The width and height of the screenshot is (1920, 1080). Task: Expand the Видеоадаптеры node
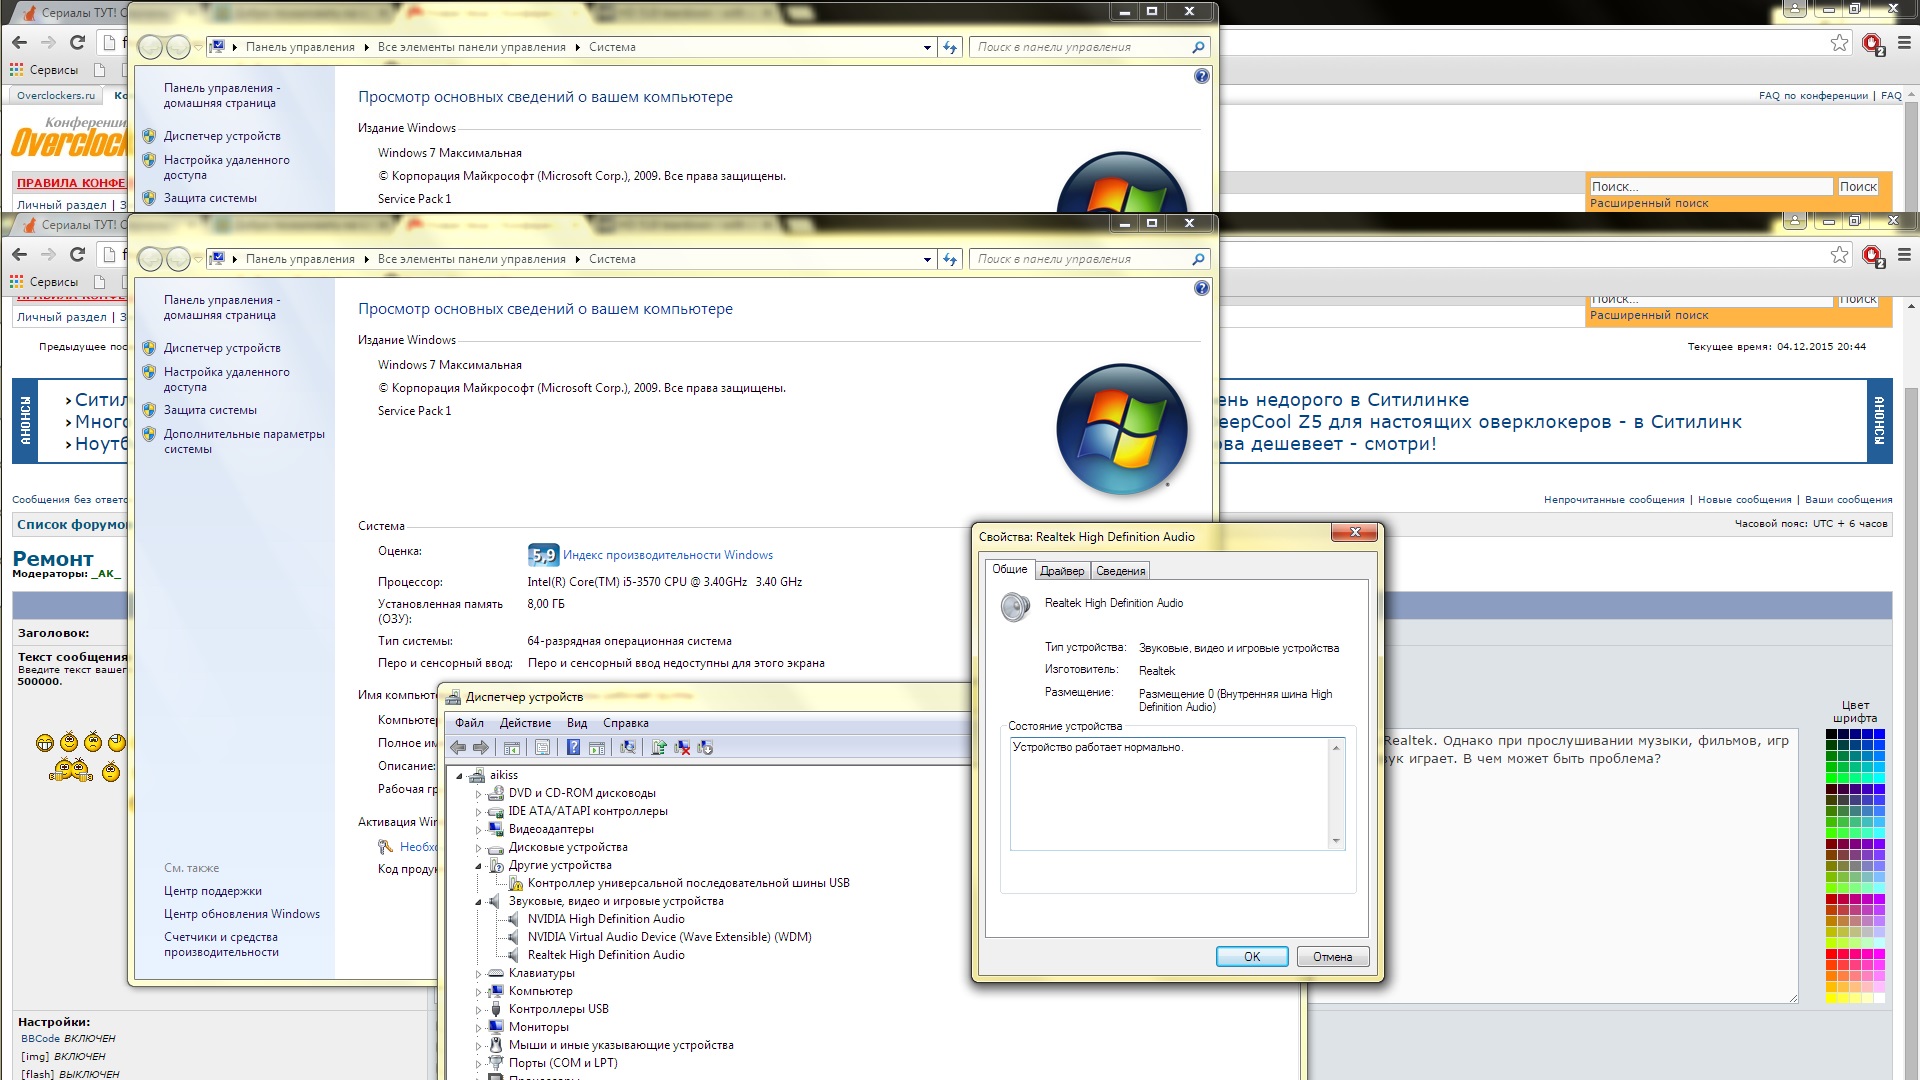pyautogui.click(x=478, y=830)
